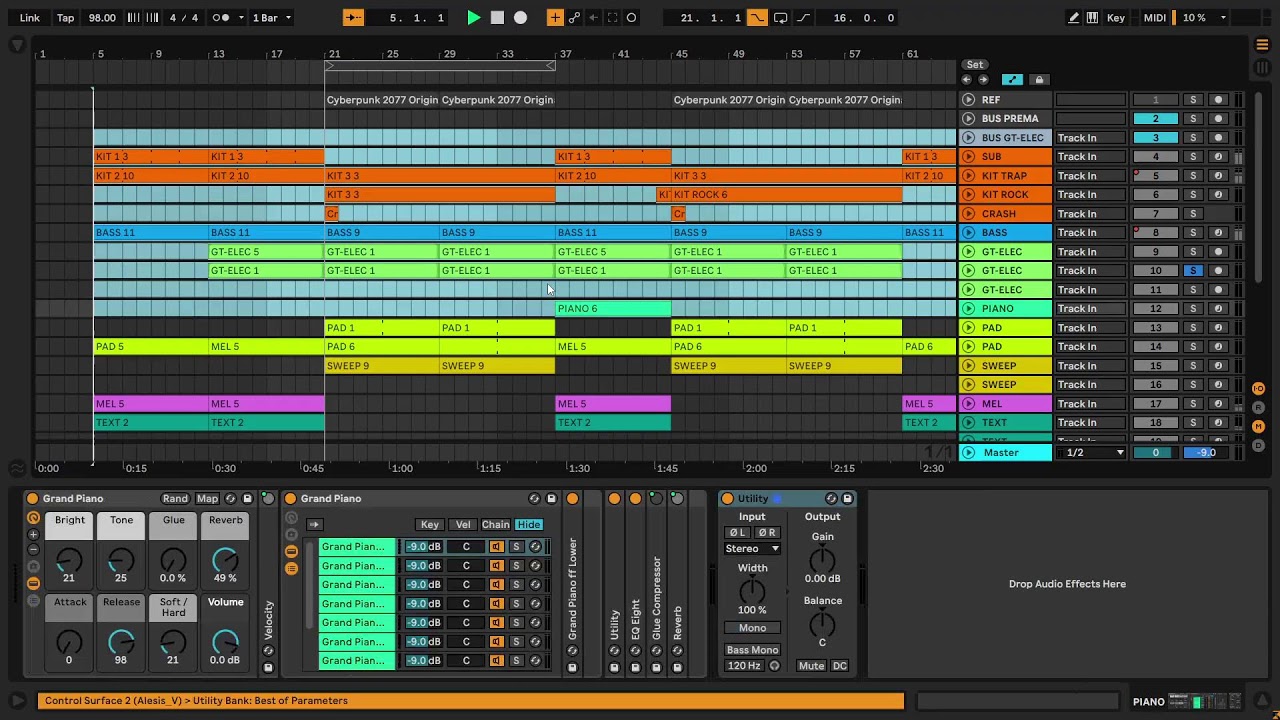The height and width of the screenshot is (720, 1280).
Task: Click the Link sync button
Action: [x=30, y=18]
